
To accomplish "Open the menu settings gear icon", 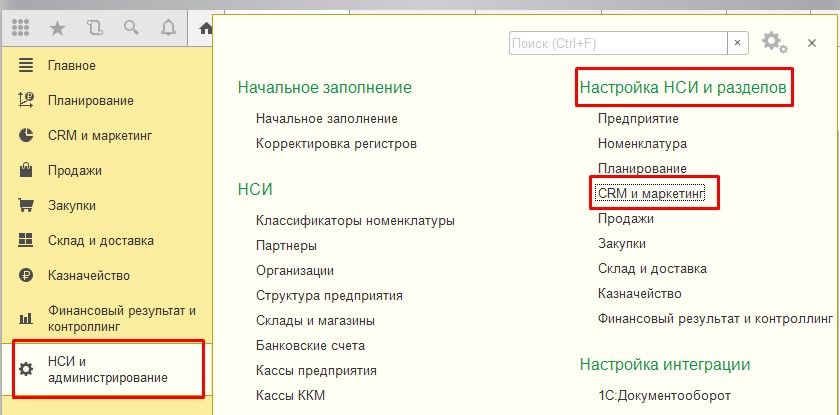I will (774, 42).
